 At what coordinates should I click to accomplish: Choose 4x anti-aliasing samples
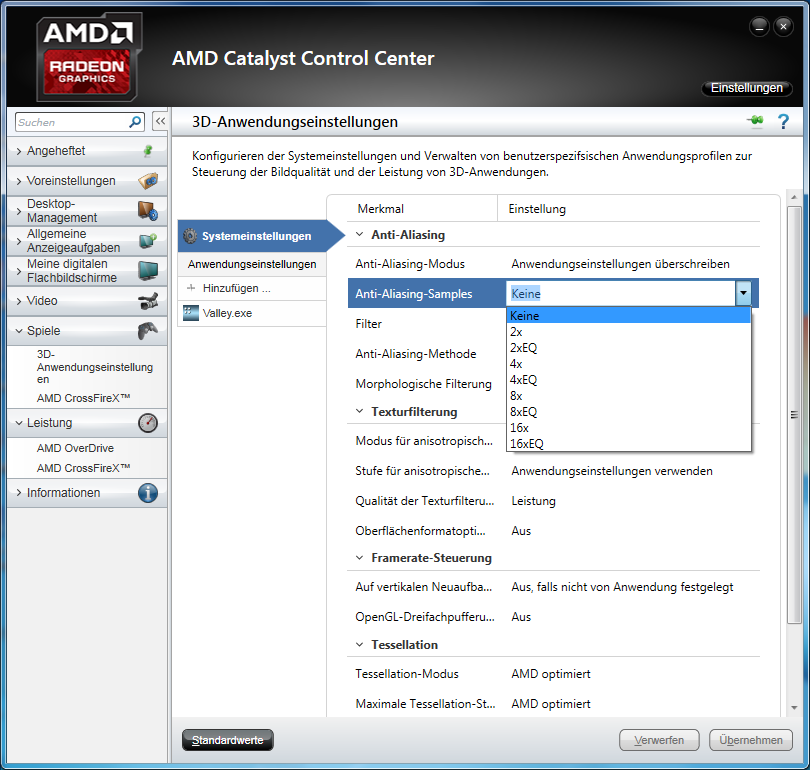pos(629,364)
